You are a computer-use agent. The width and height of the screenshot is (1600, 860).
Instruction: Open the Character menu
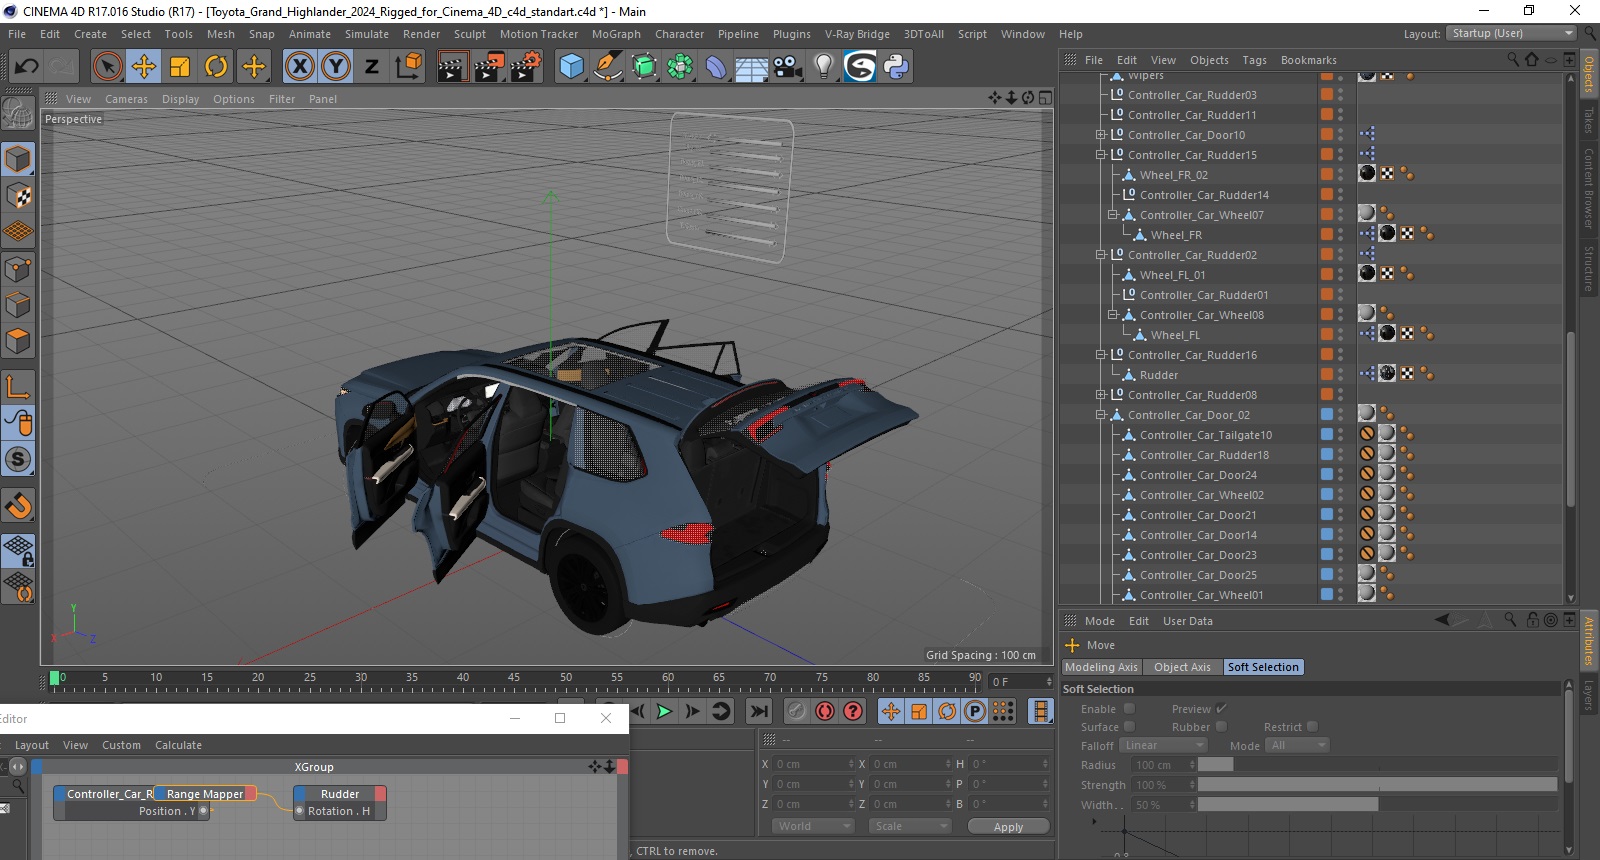tap(680, 34)
